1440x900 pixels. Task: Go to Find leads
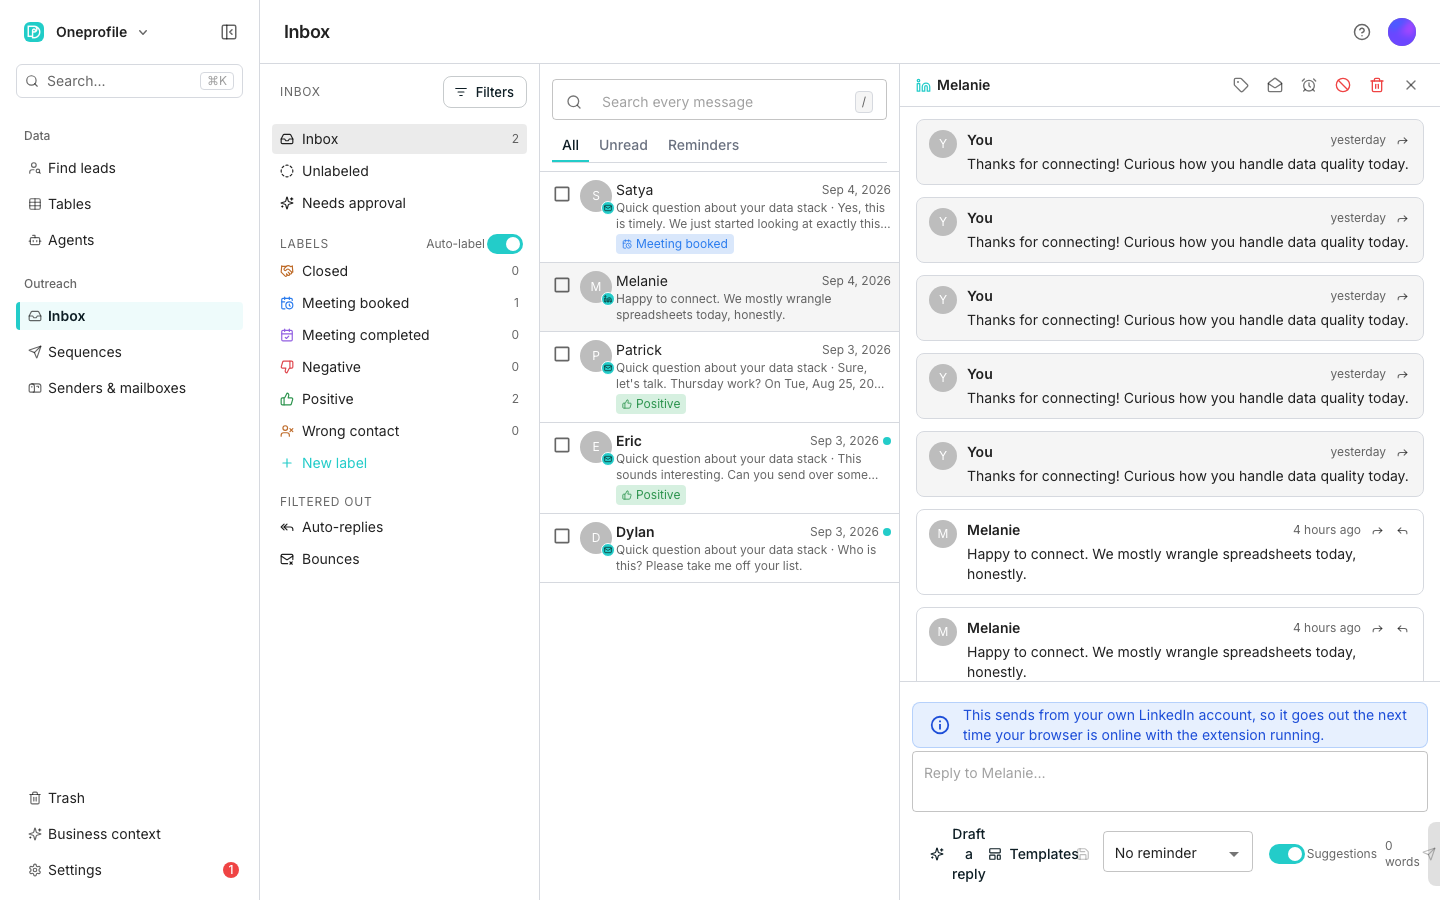(130, 168)
